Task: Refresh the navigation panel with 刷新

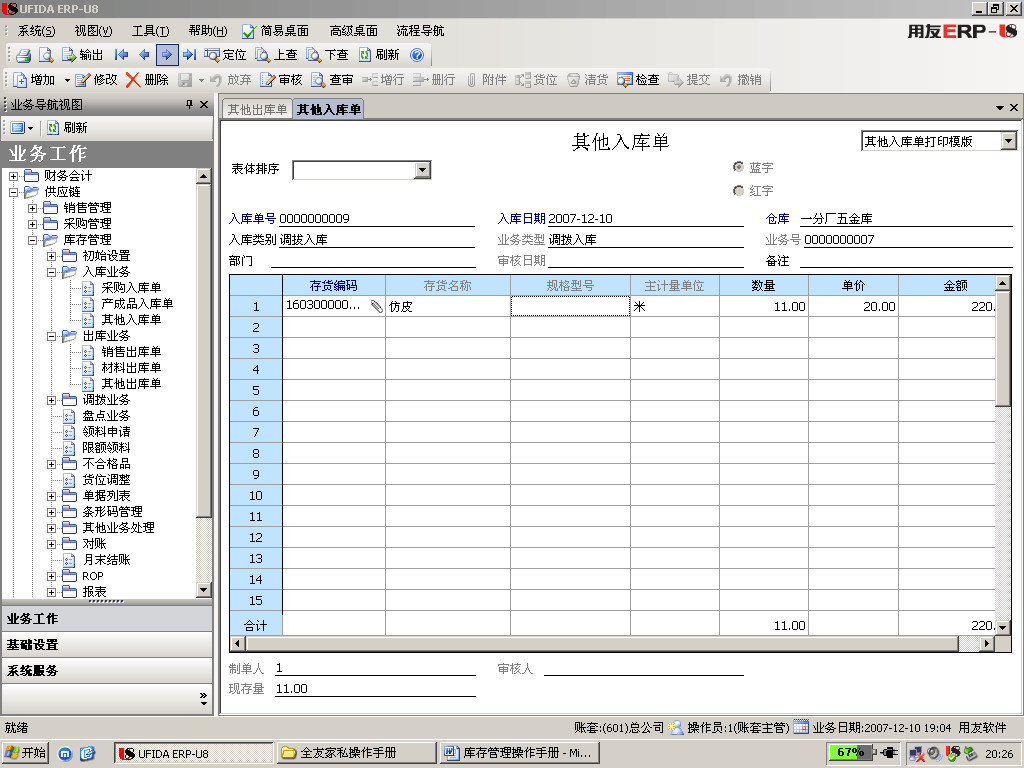Action: (67, 127)
